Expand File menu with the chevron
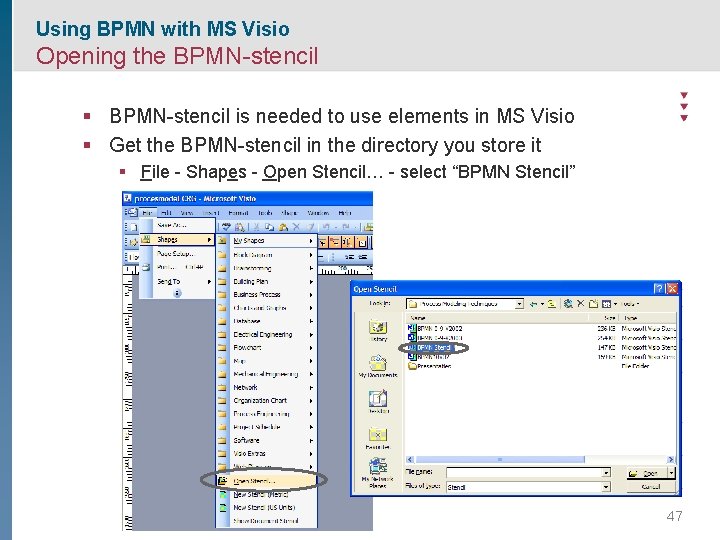Viewport: 720px width, 540px height. [x=177, y=293]
